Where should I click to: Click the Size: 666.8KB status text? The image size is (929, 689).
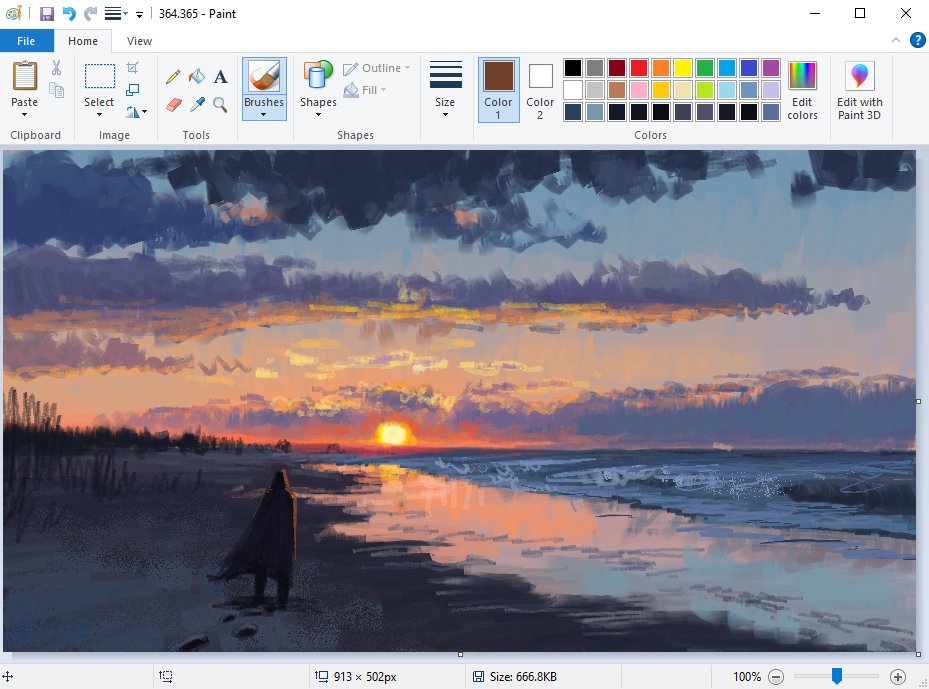(523, 677)
